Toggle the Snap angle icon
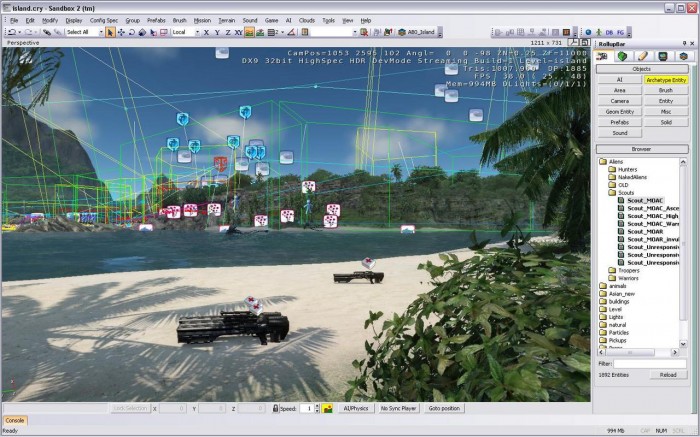 291,32
